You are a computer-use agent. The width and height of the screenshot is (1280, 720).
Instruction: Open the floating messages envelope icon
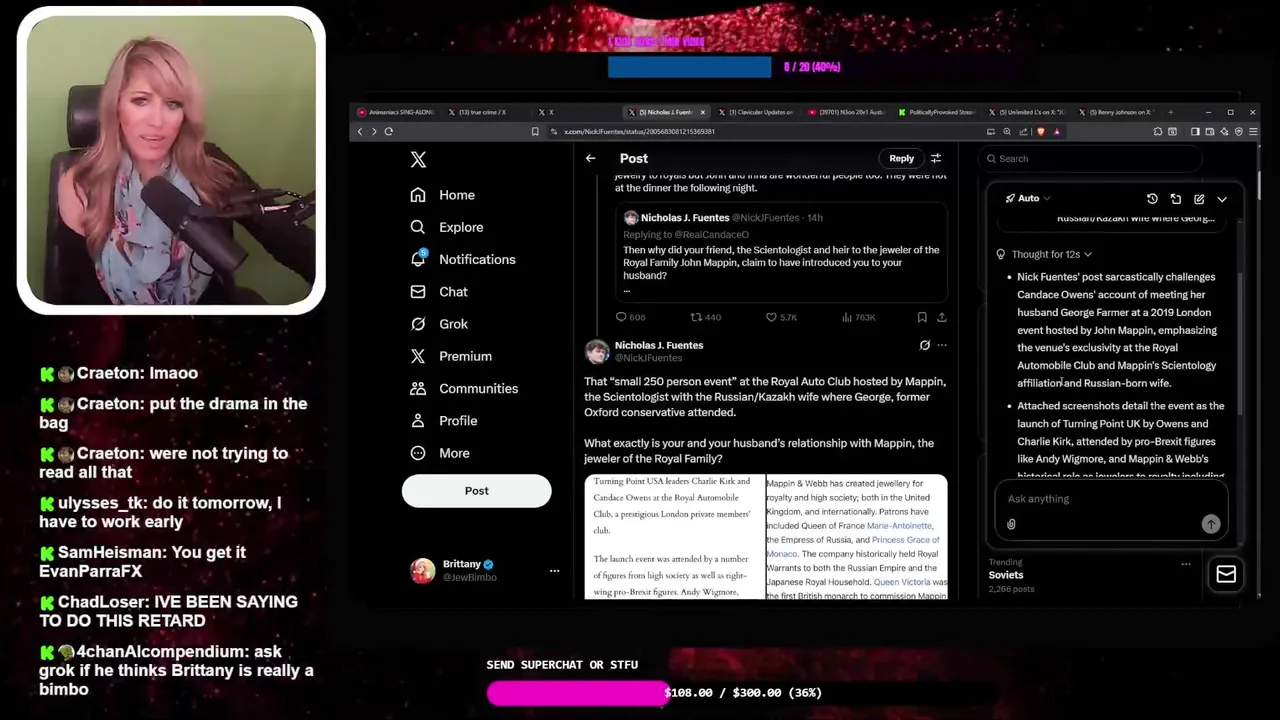coord(1226,574)
